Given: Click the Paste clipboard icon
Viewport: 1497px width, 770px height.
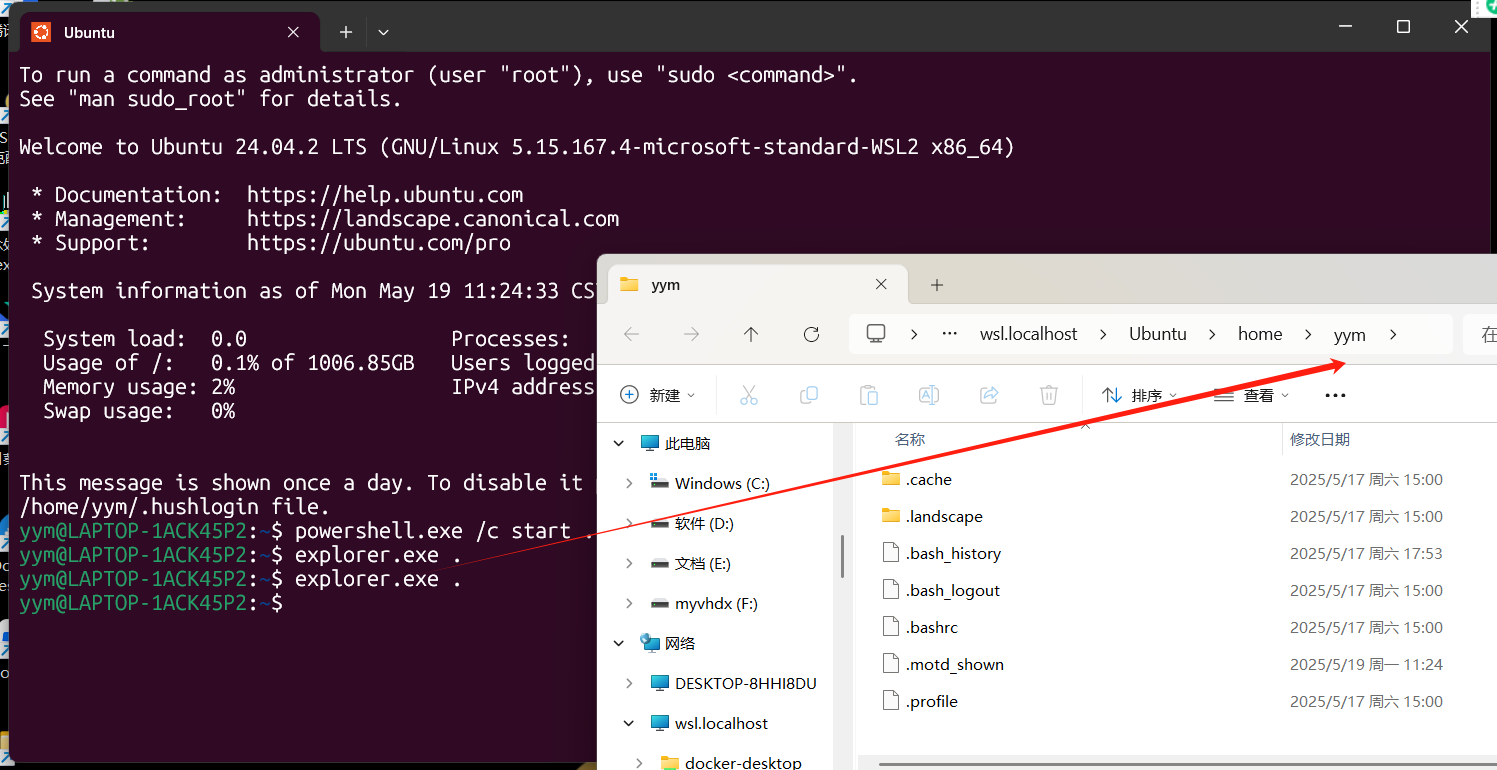Looking at the screenshot, I should tap(869, 395).
